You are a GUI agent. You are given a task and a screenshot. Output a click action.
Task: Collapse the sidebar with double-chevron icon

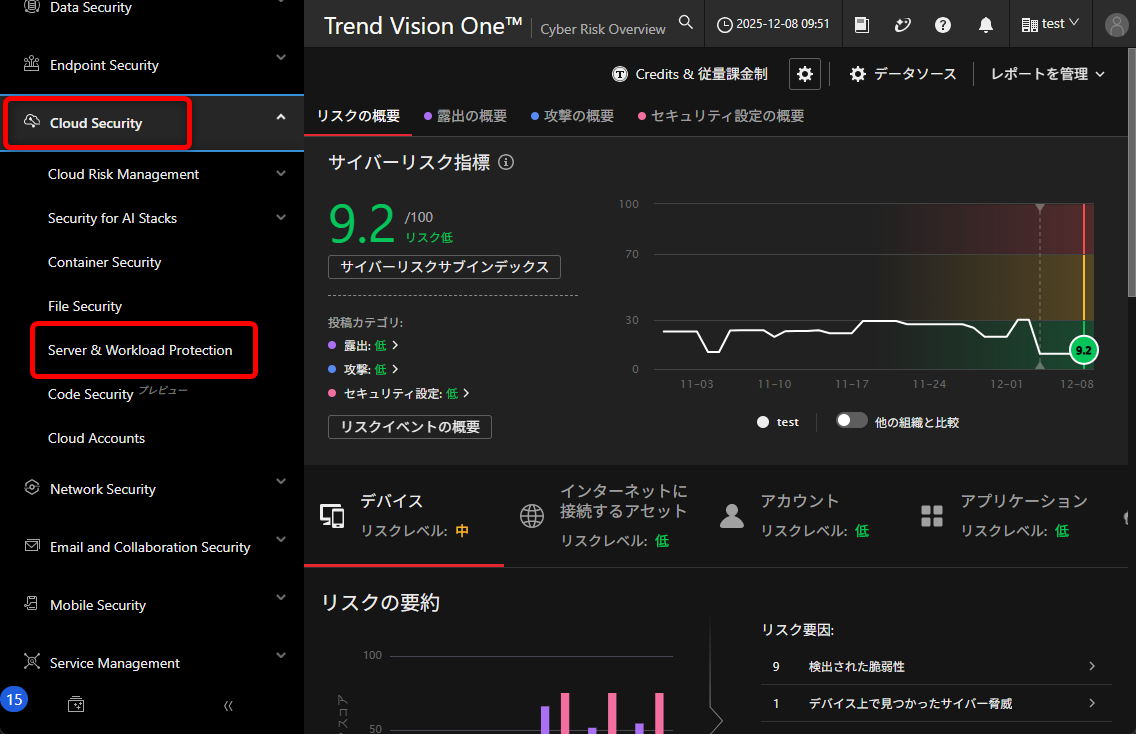tap(228, 705)
